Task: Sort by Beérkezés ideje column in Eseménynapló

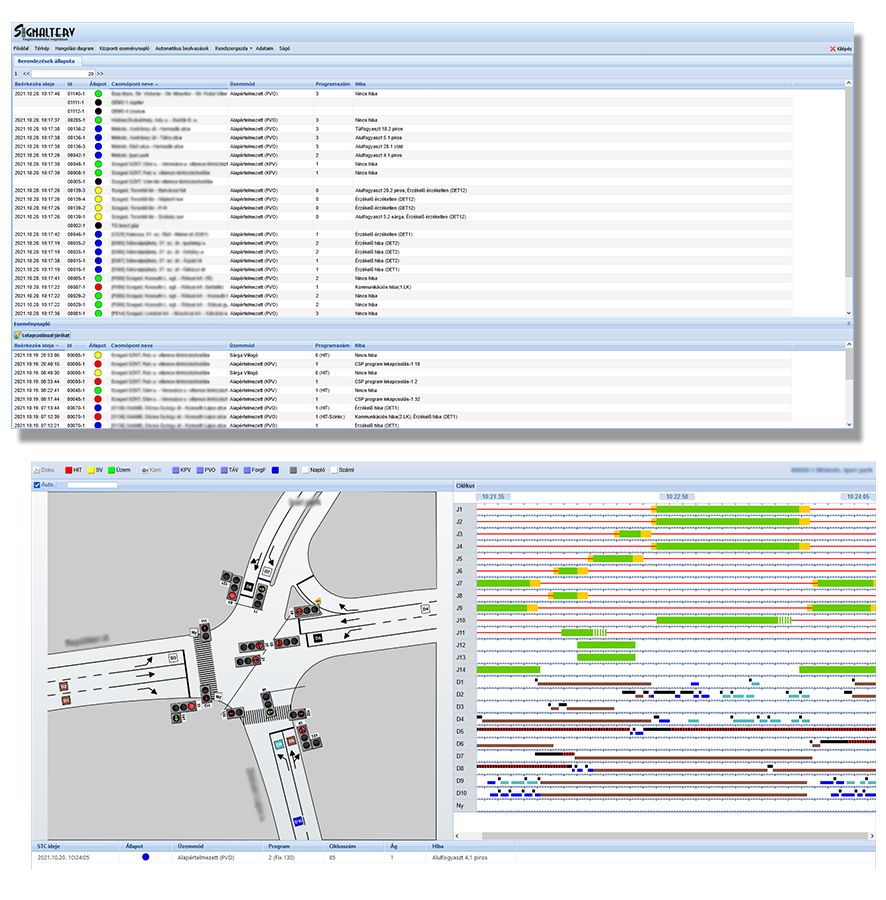Action: tap(34, 344)
